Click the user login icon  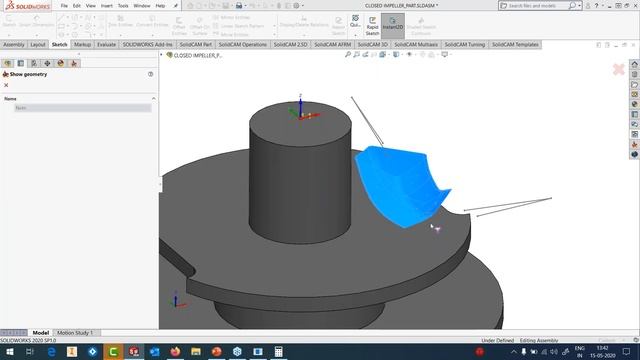(588, 6)
